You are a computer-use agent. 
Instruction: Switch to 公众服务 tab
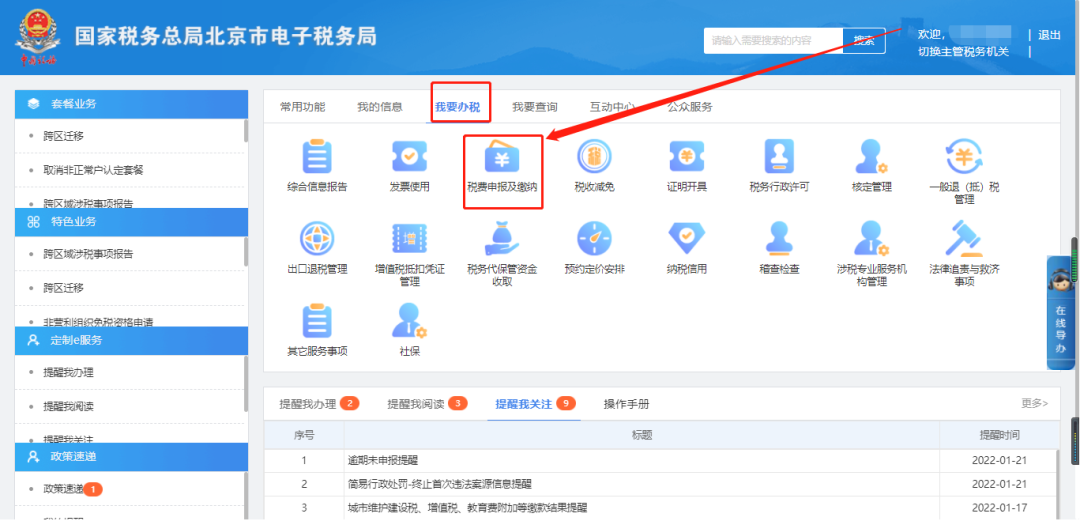[689, 107]
